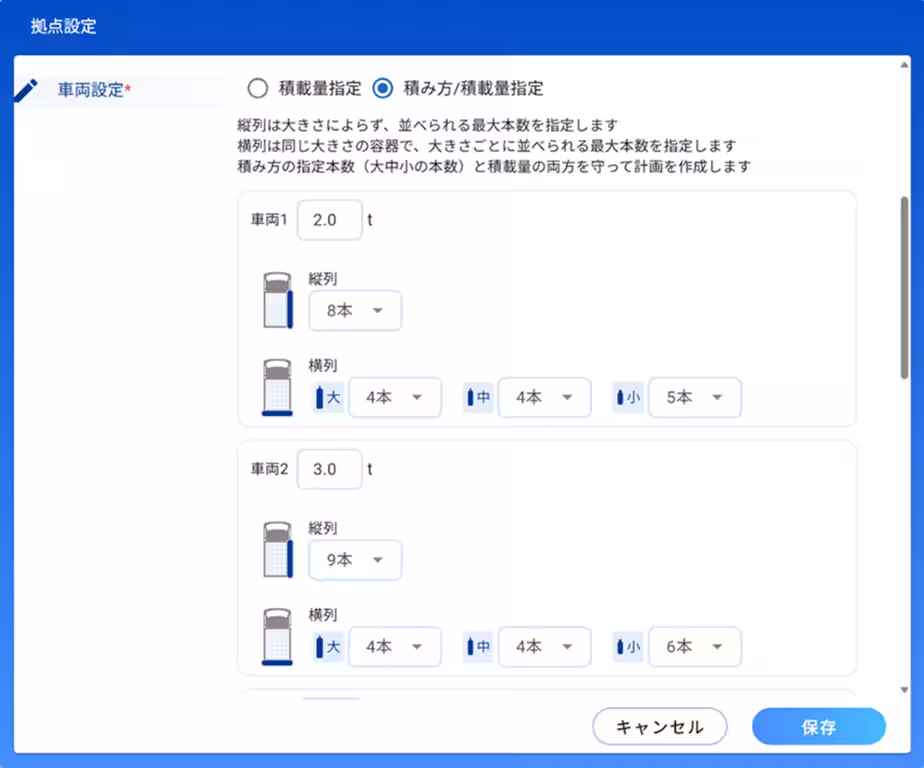Click the 大 bottle icon in 車両2's 横列 row

[322, 646]
